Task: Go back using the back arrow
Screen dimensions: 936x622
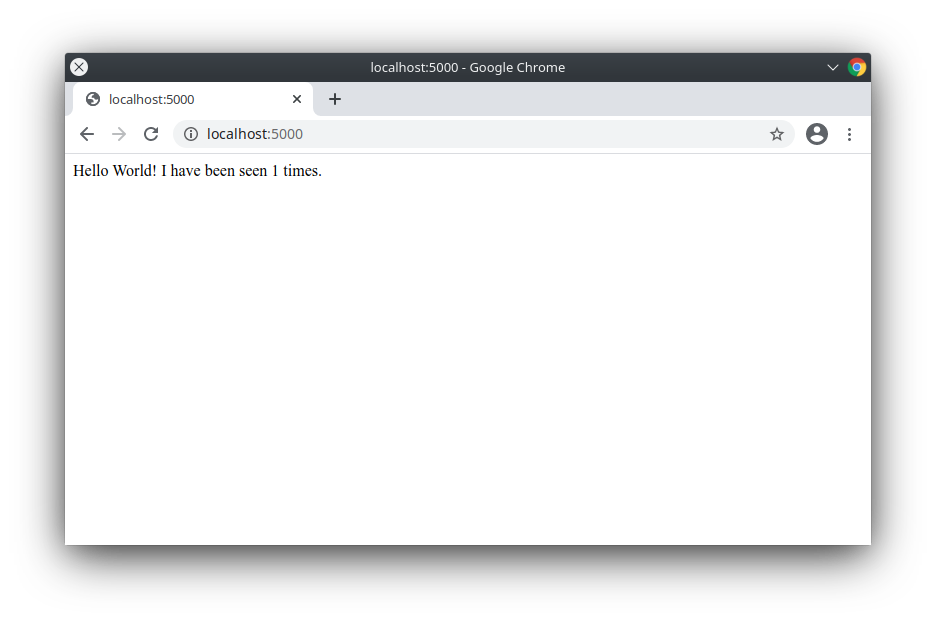Action: pyautogui.click(x=87, y=134)
